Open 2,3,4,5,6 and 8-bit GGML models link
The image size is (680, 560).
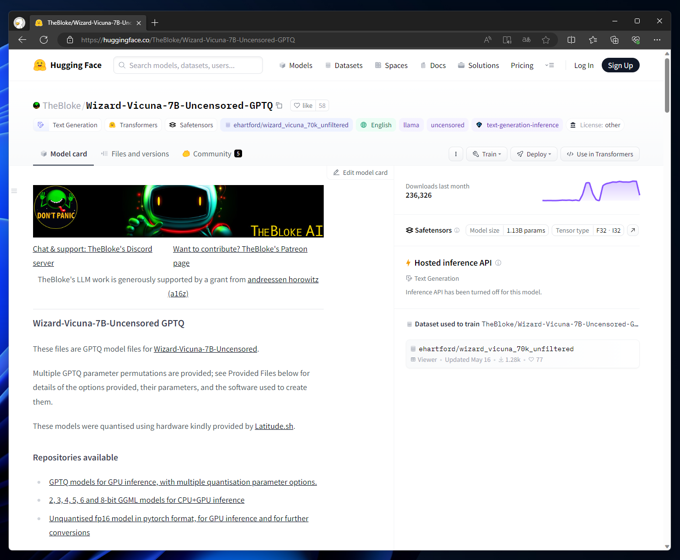(147, 500)
